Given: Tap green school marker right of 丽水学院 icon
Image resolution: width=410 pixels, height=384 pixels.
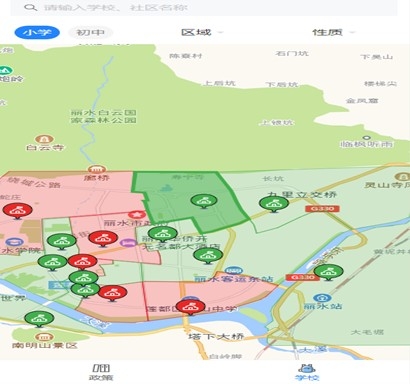Looking at the screenshot, I should coord(62,242).
